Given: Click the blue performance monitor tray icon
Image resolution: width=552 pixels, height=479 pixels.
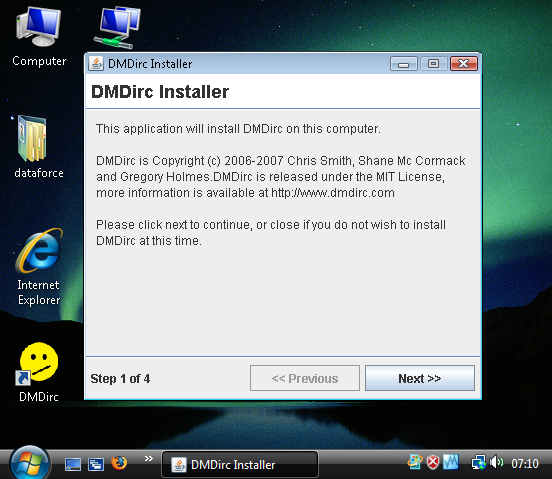Looking at the screenshot, I should click(x=451, y=462).
